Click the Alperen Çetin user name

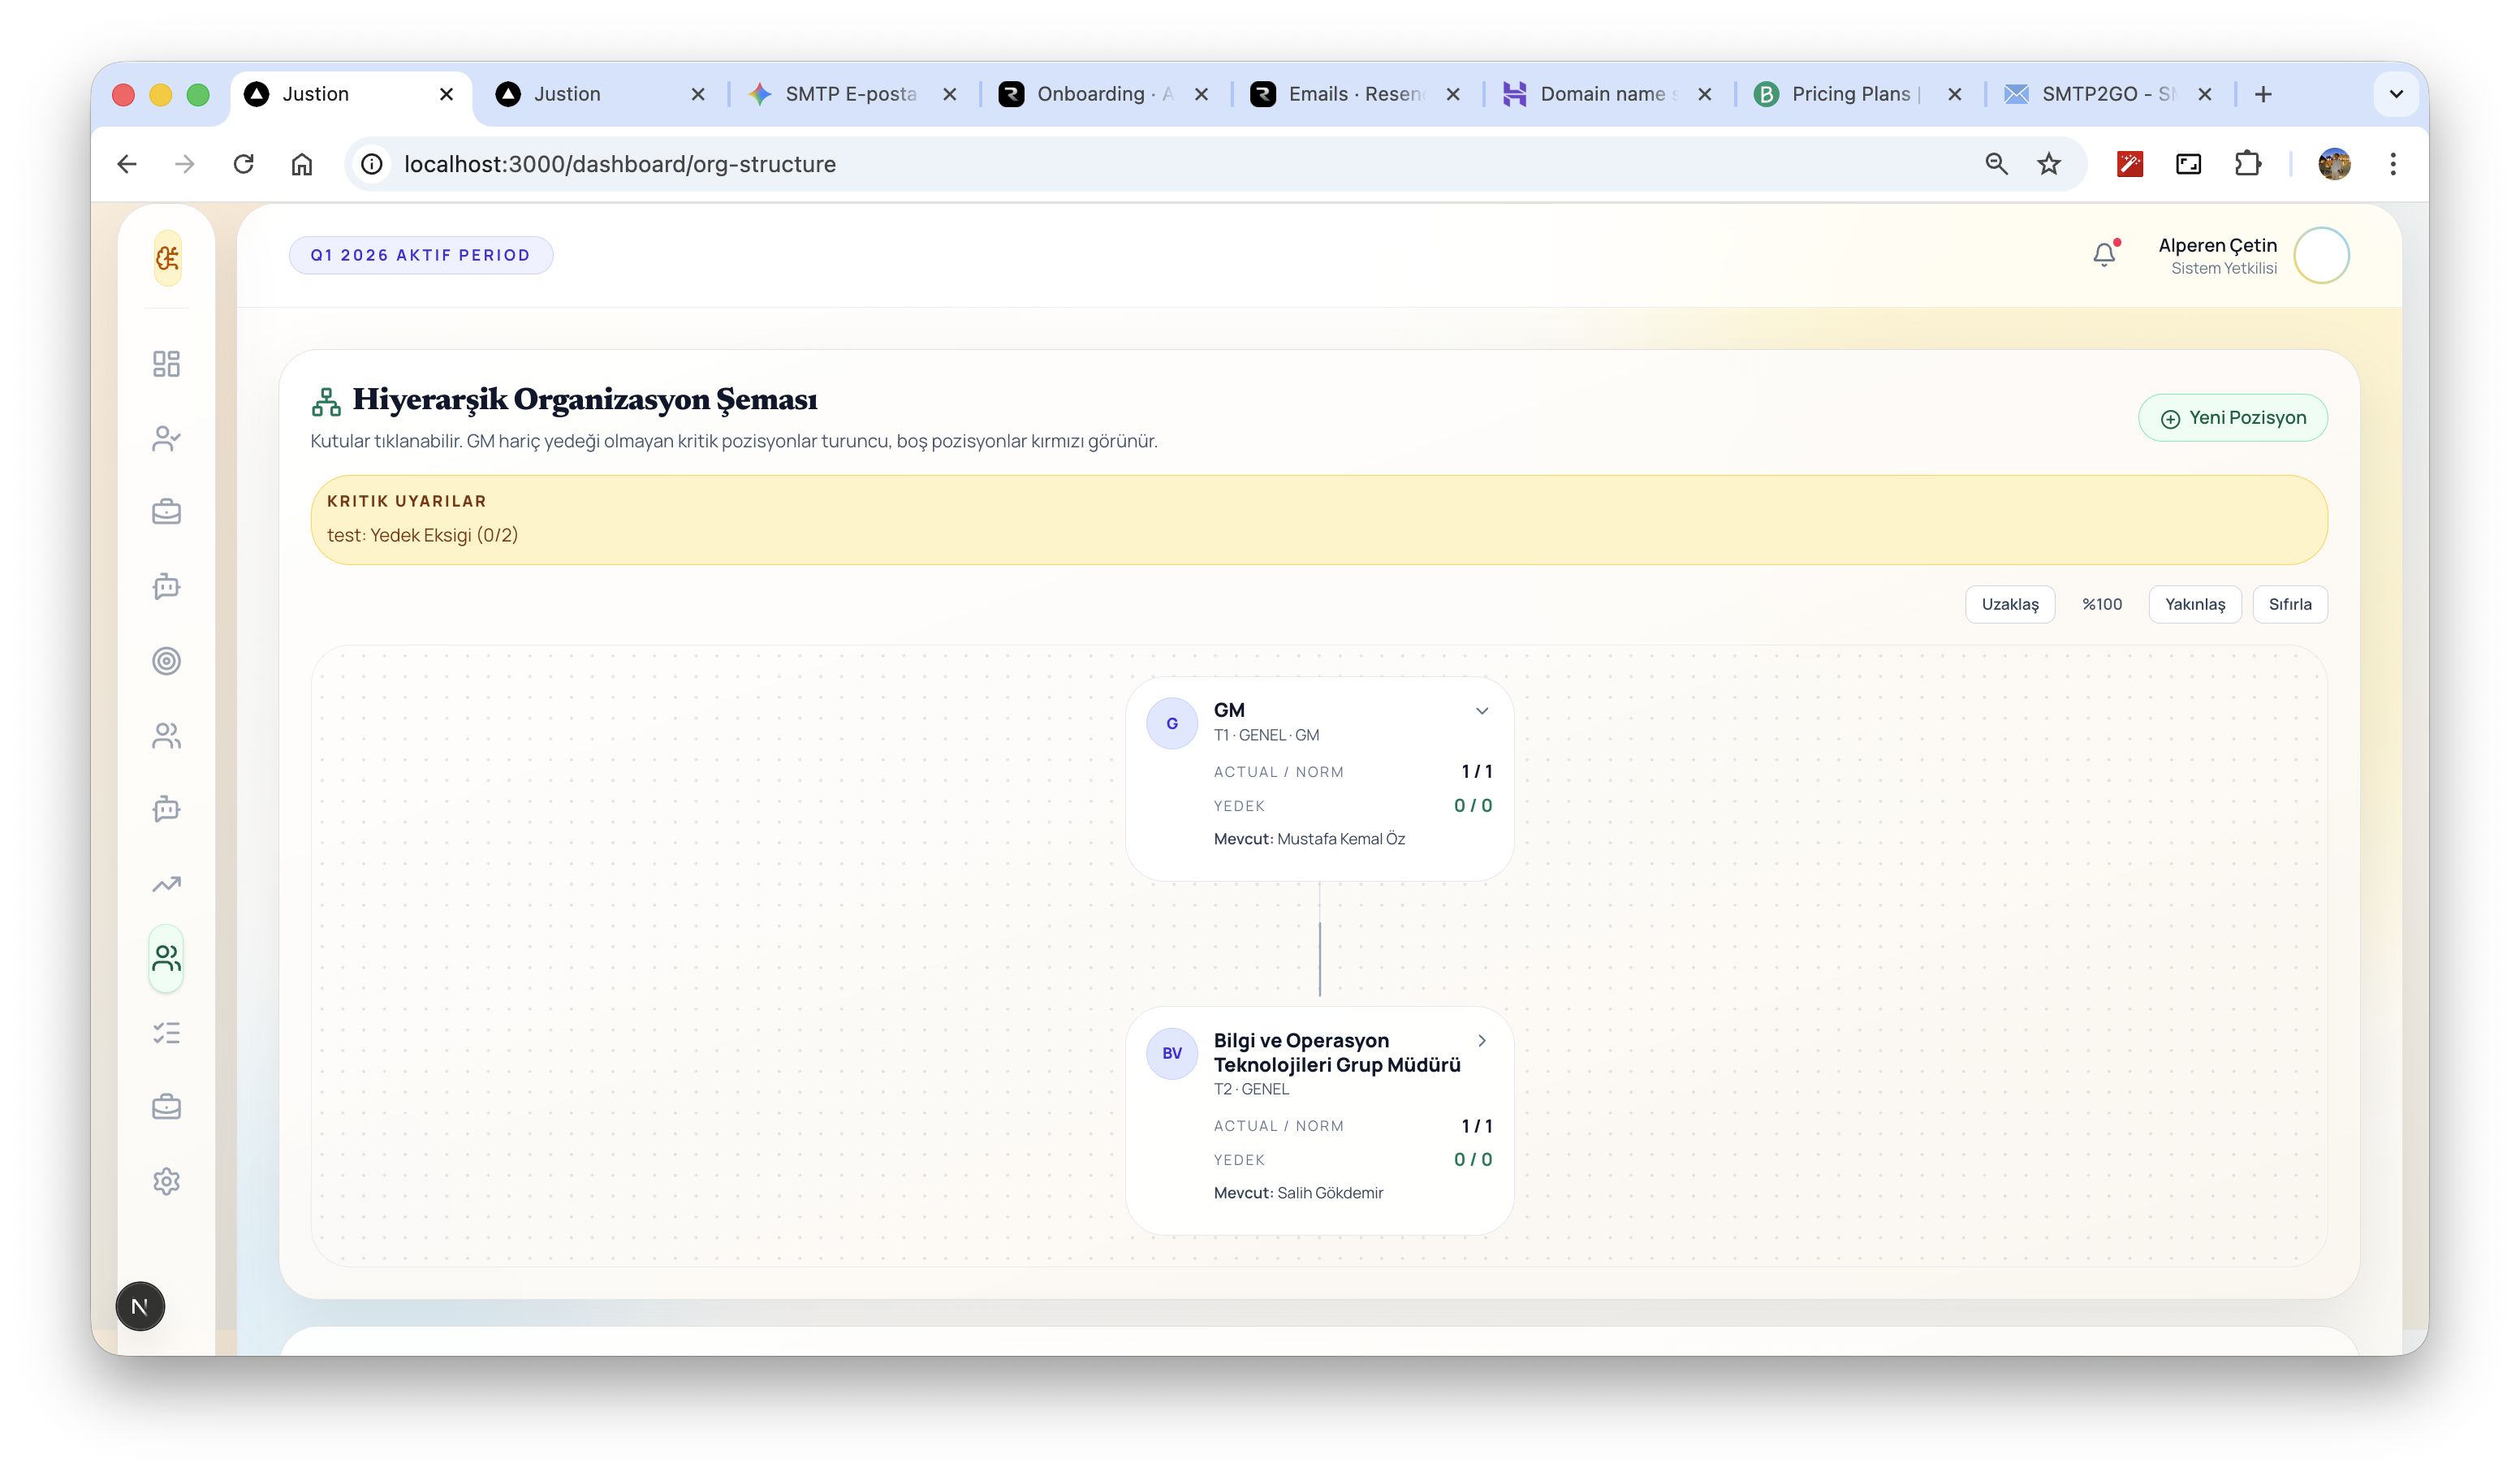click(2217, 245)
